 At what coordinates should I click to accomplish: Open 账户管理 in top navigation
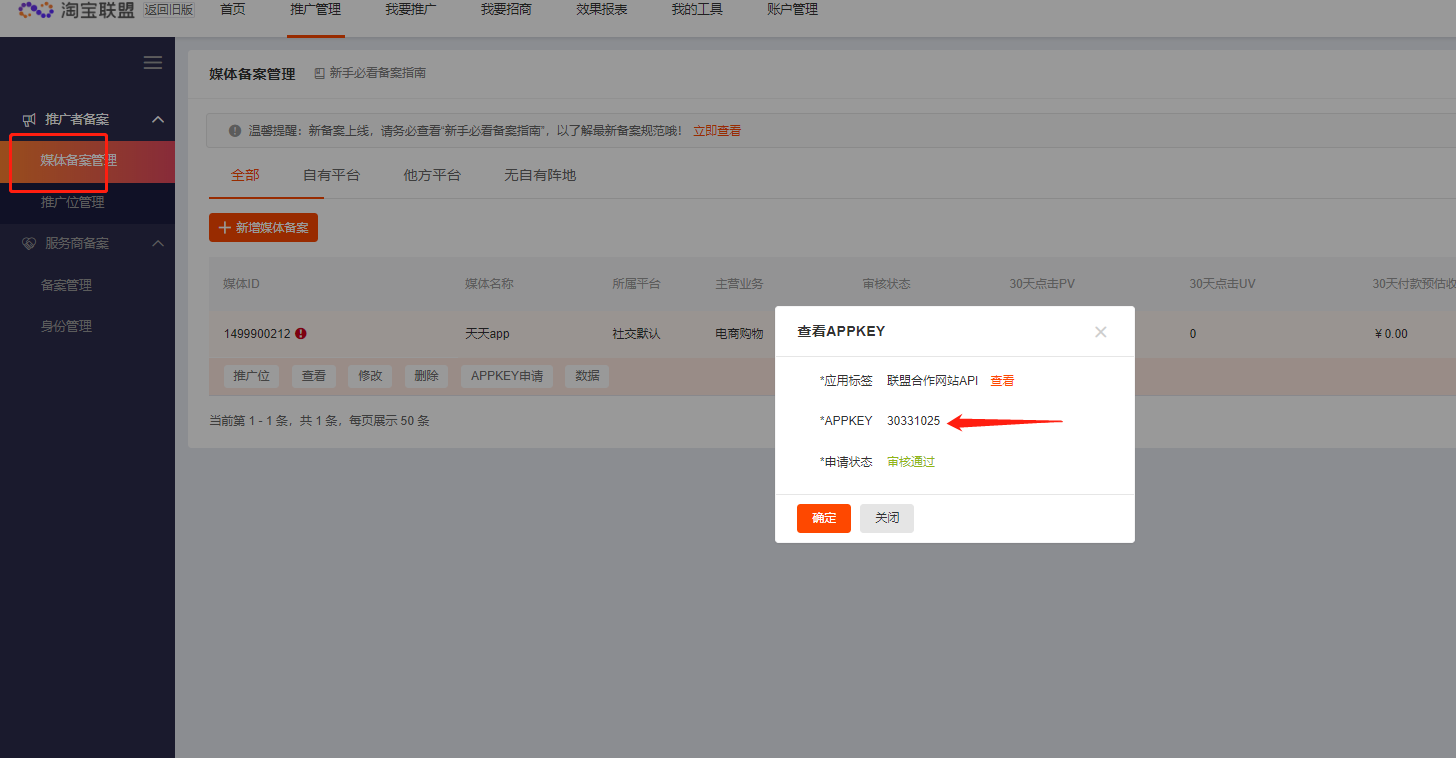coord(792,10)
